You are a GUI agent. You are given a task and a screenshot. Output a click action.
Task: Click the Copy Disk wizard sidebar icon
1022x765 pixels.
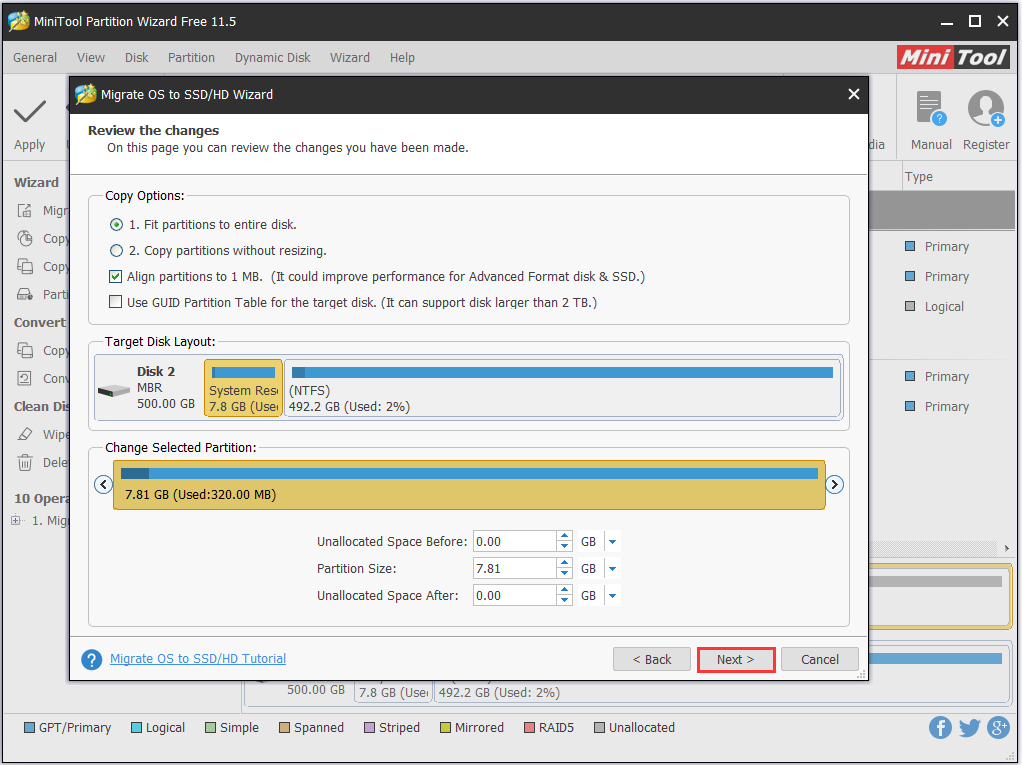25,267
